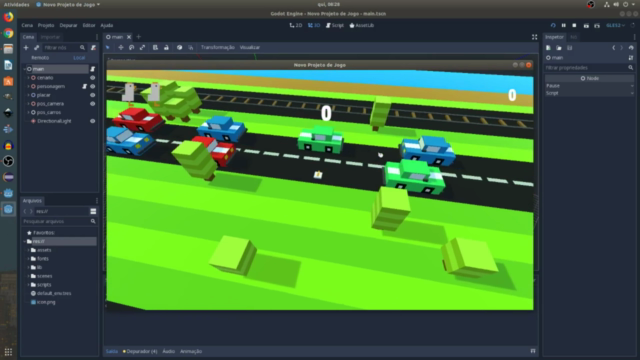Screen dimensions: 640x360
Task: Expand the Pause property section
Action: click(590, 86)
